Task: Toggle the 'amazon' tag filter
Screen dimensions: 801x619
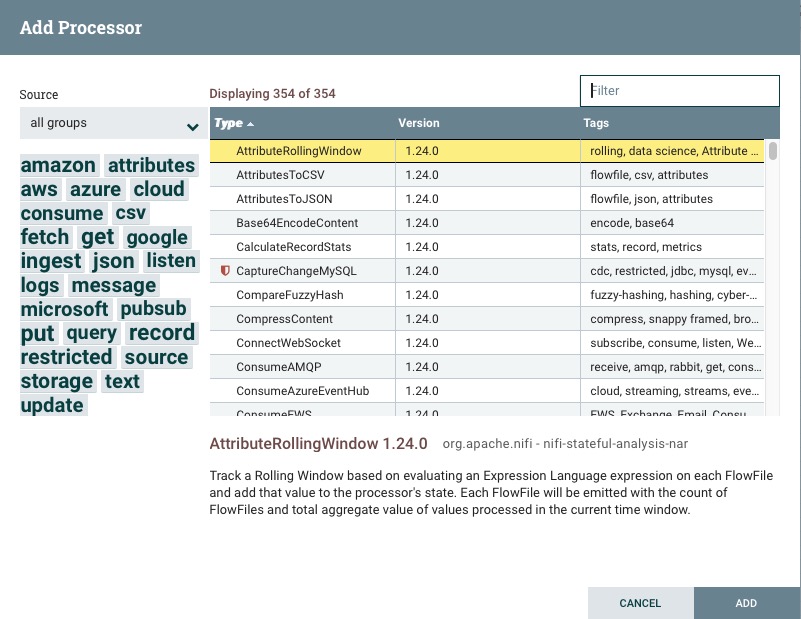Action: tap(57, 165)
